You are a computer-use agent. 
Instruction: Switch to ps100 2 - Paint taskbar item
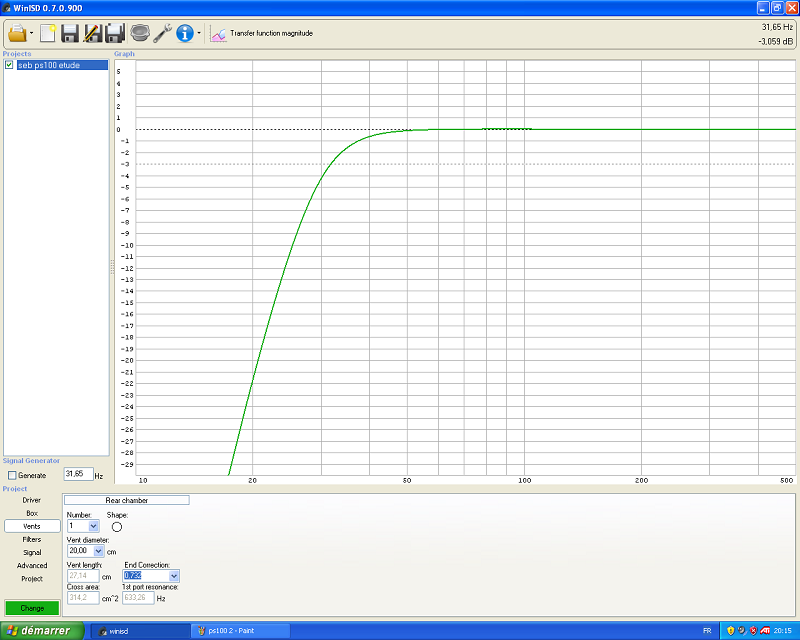241,631
